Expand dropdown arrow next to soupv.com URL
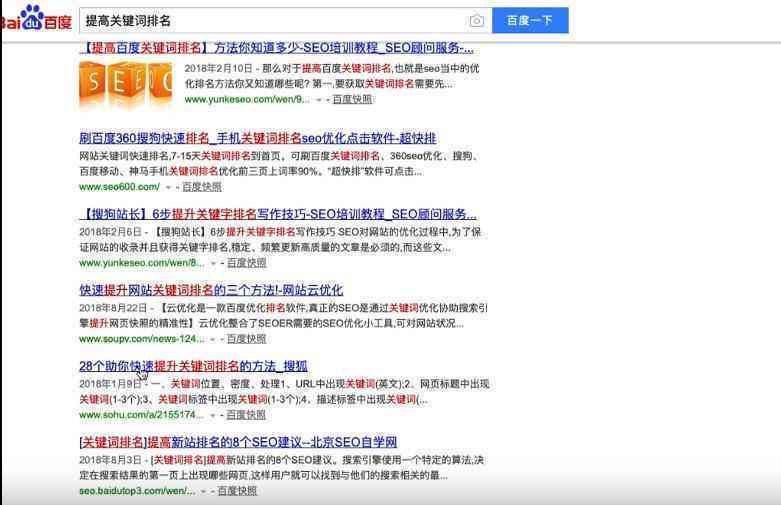 pos(213,339)
